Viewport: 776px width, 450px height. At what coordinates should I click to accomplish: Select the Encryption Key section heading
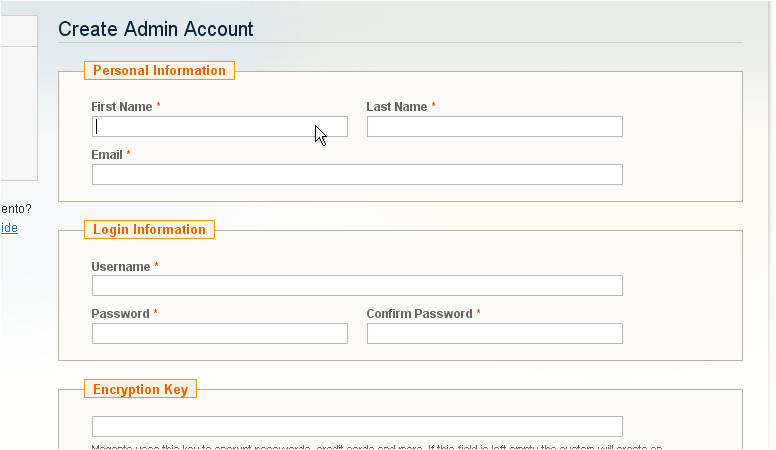tap(140, 389)
